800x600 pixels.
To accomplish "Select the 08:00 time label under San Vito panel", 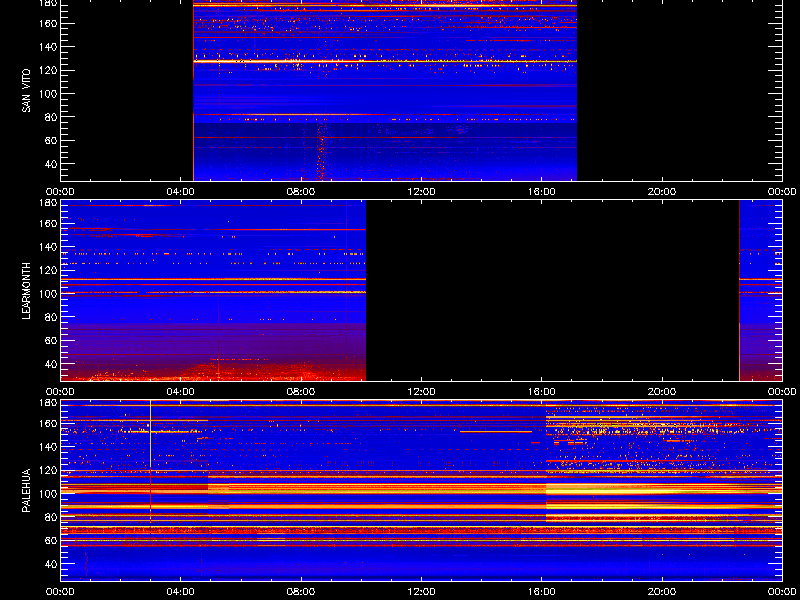I will coord(301,192).
